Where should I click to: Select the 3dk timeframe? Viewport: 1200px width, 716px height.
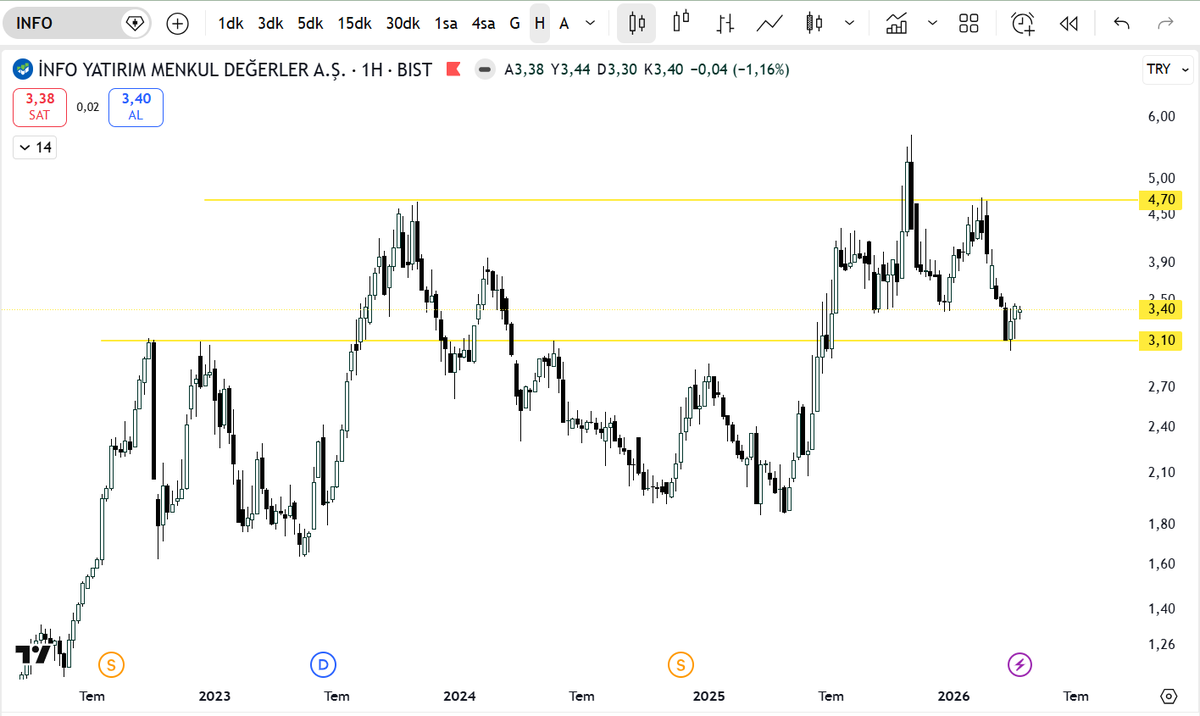click(270, 23)
